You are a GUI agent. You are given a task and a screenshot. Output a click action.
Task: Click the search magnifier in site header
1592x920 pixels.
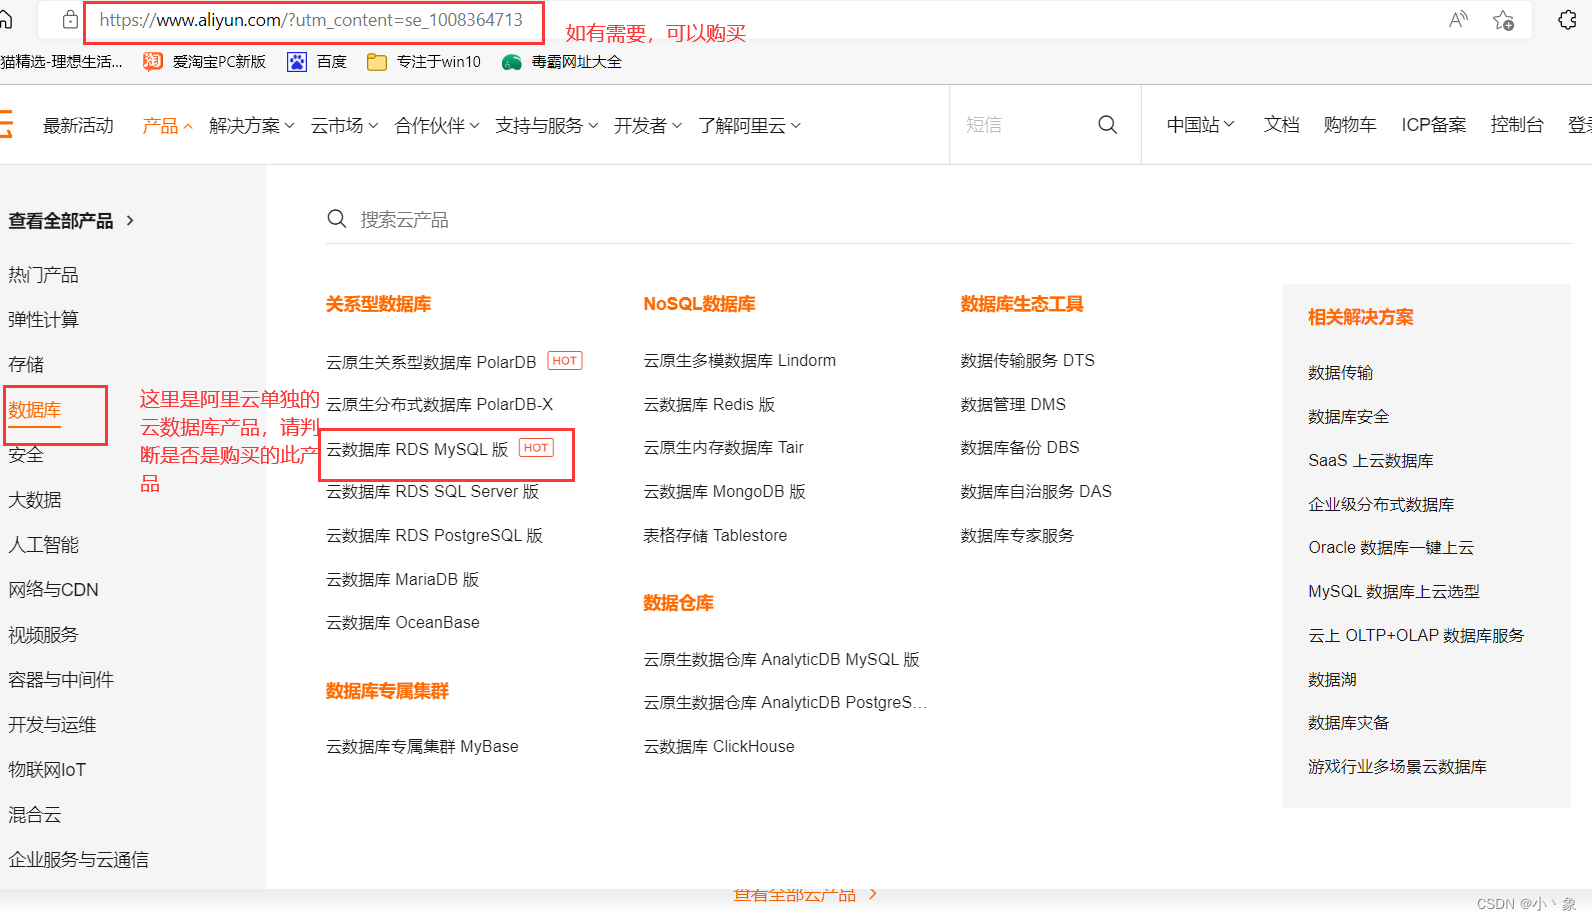coord(1107,125)
